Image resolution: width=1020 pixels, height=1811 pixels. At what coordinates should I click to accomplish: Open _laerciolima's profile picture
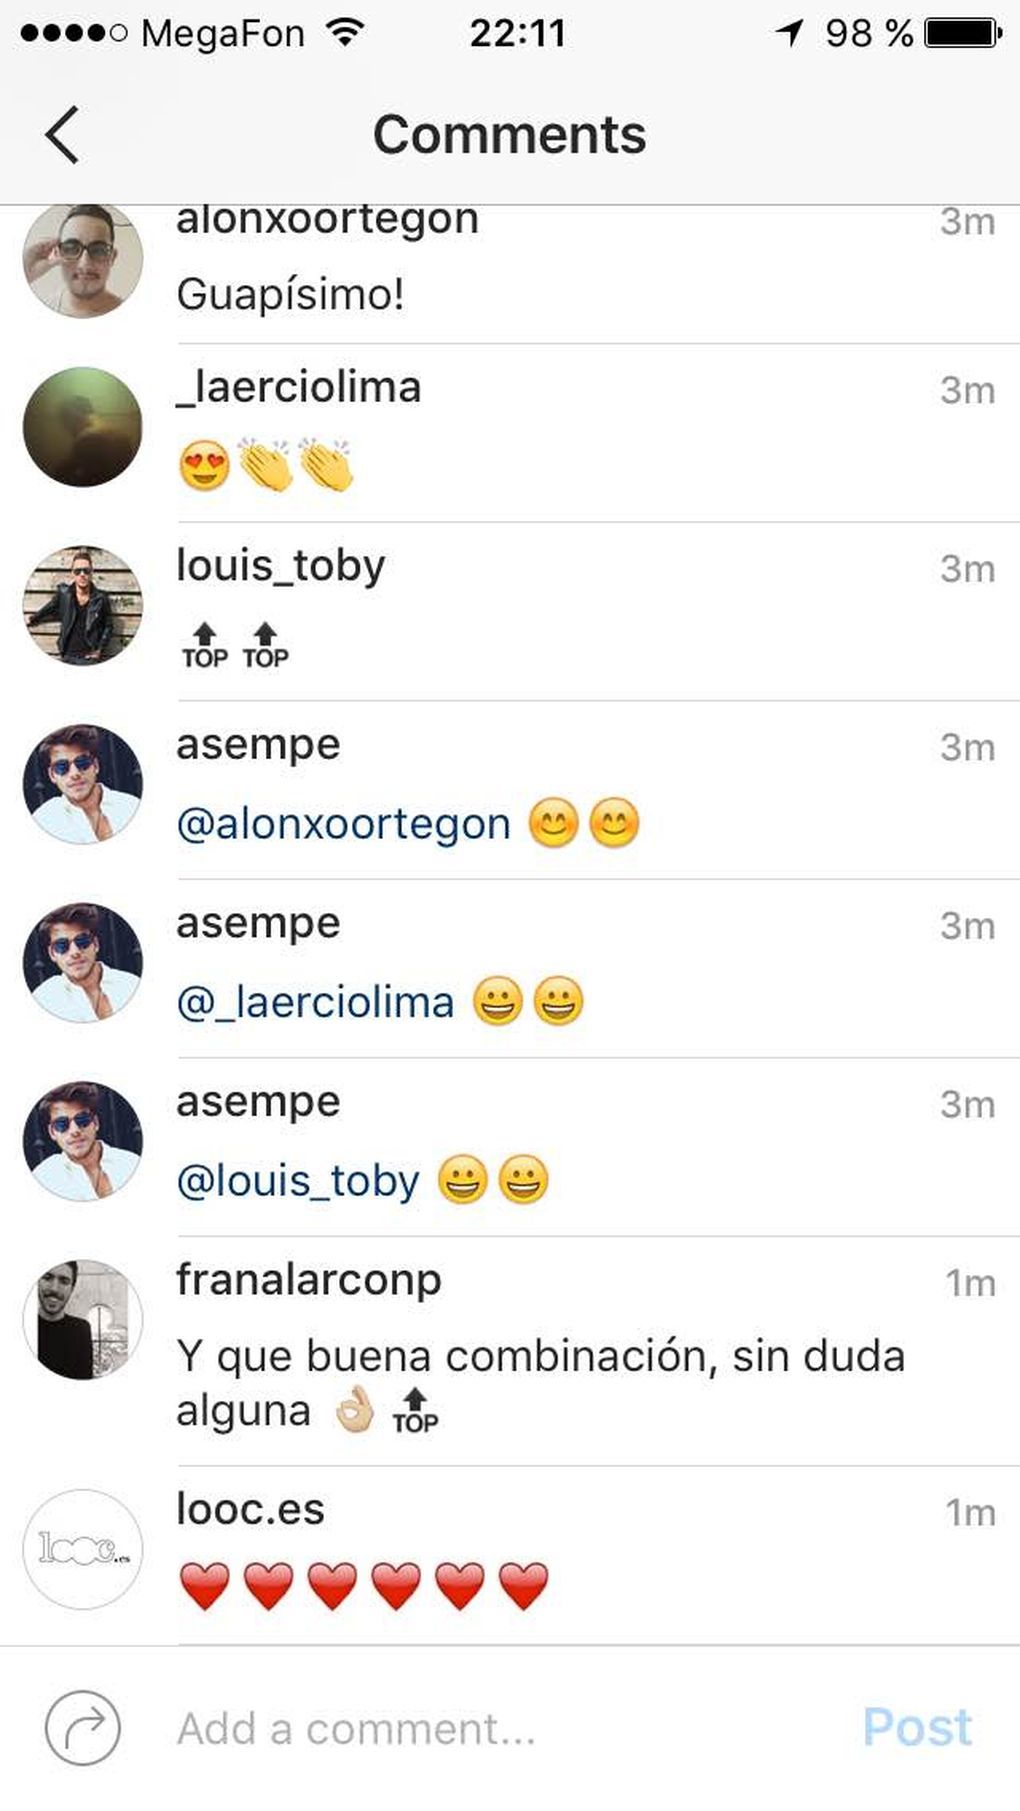[x=83, y=427]
